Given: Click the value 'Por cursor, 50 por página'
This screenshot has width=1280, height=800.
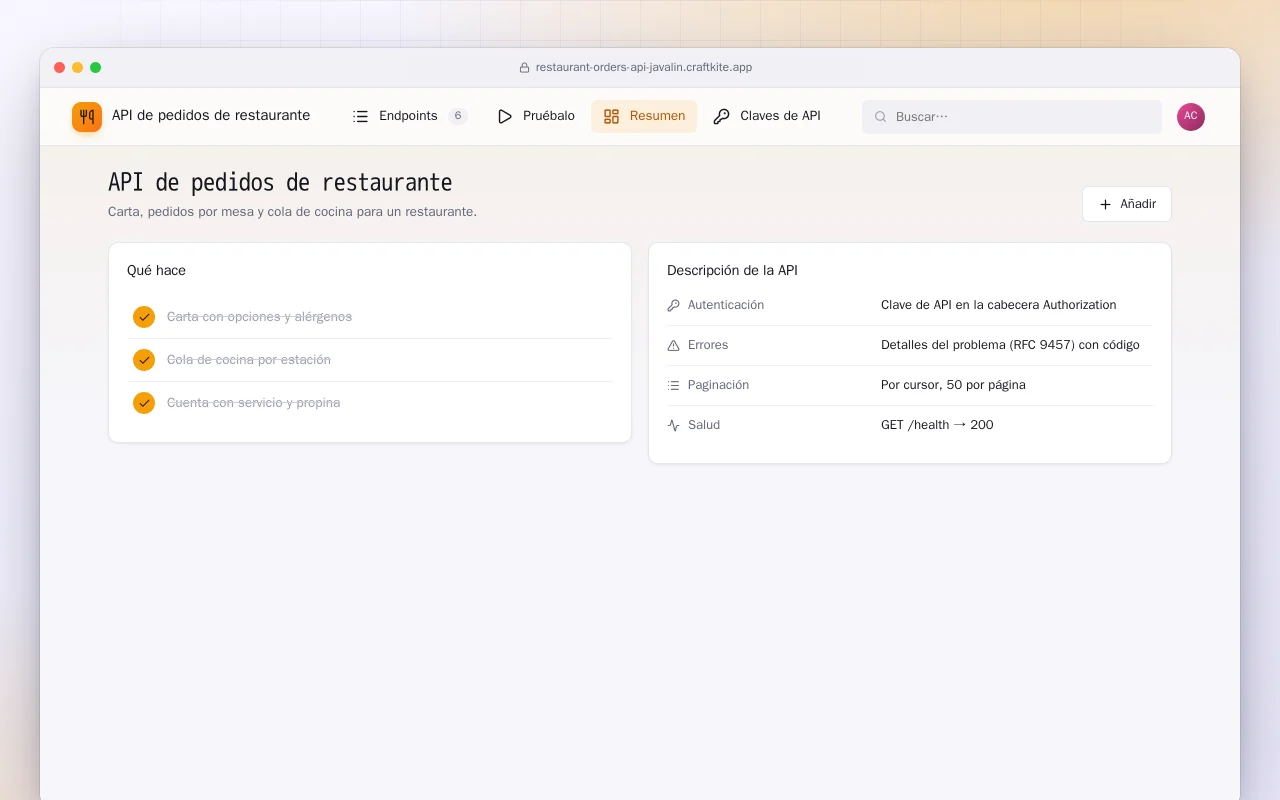Looking at the screenshot, I should coord(953,385).
